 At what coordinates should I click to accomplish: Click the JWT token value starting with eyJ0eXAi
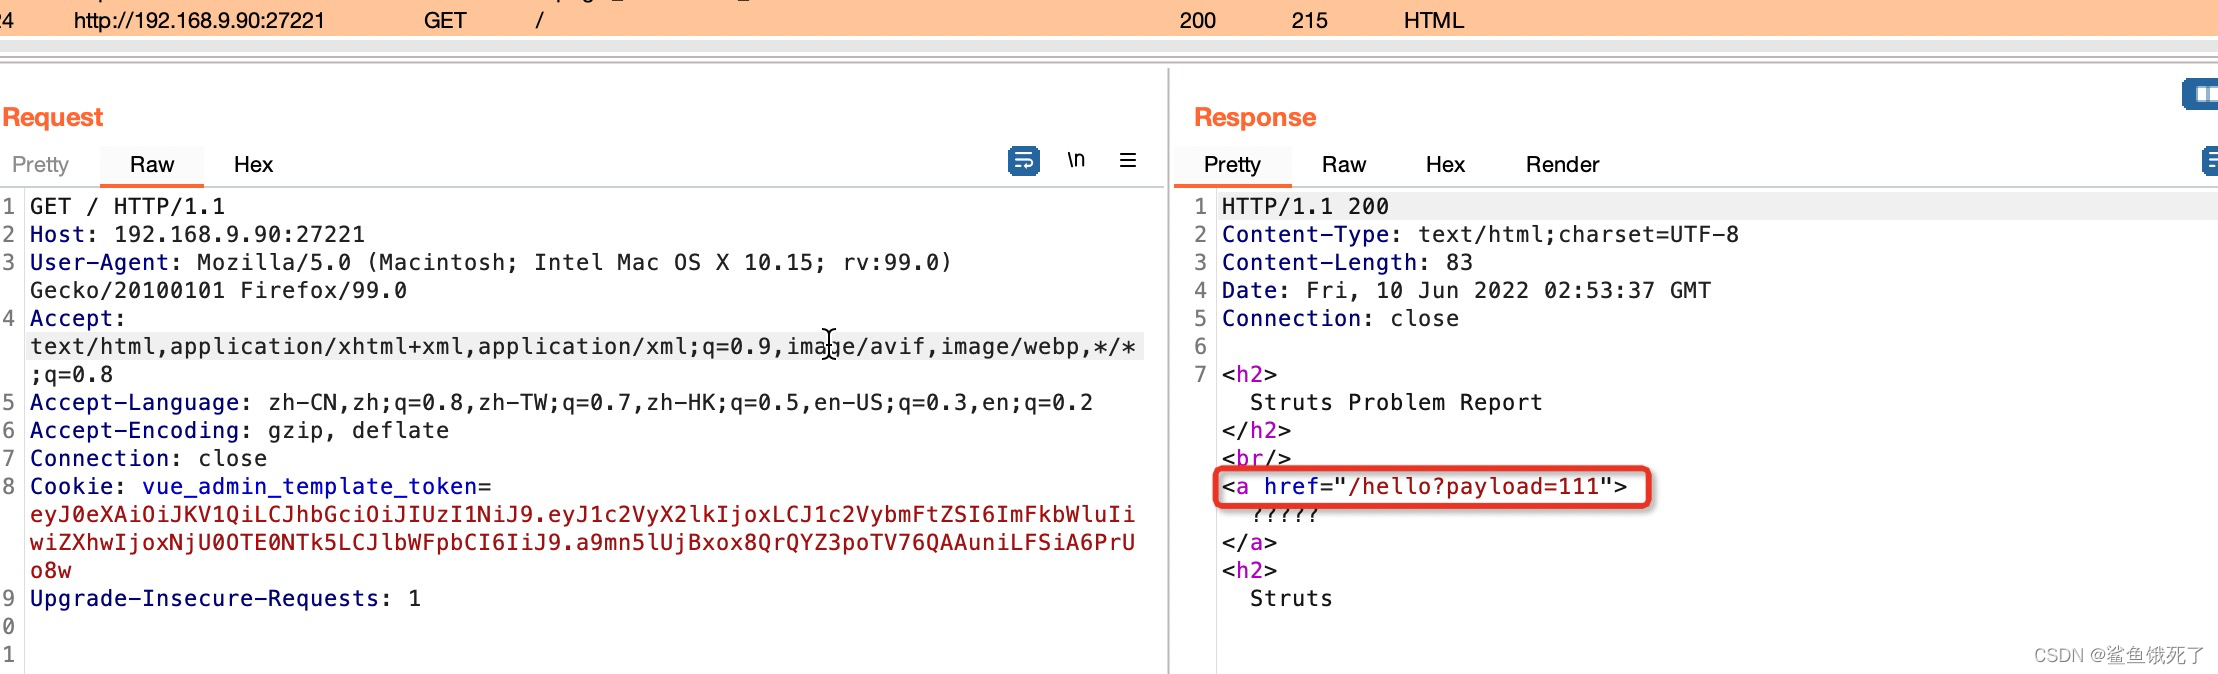pyautogui.click(x=582, y=542)
